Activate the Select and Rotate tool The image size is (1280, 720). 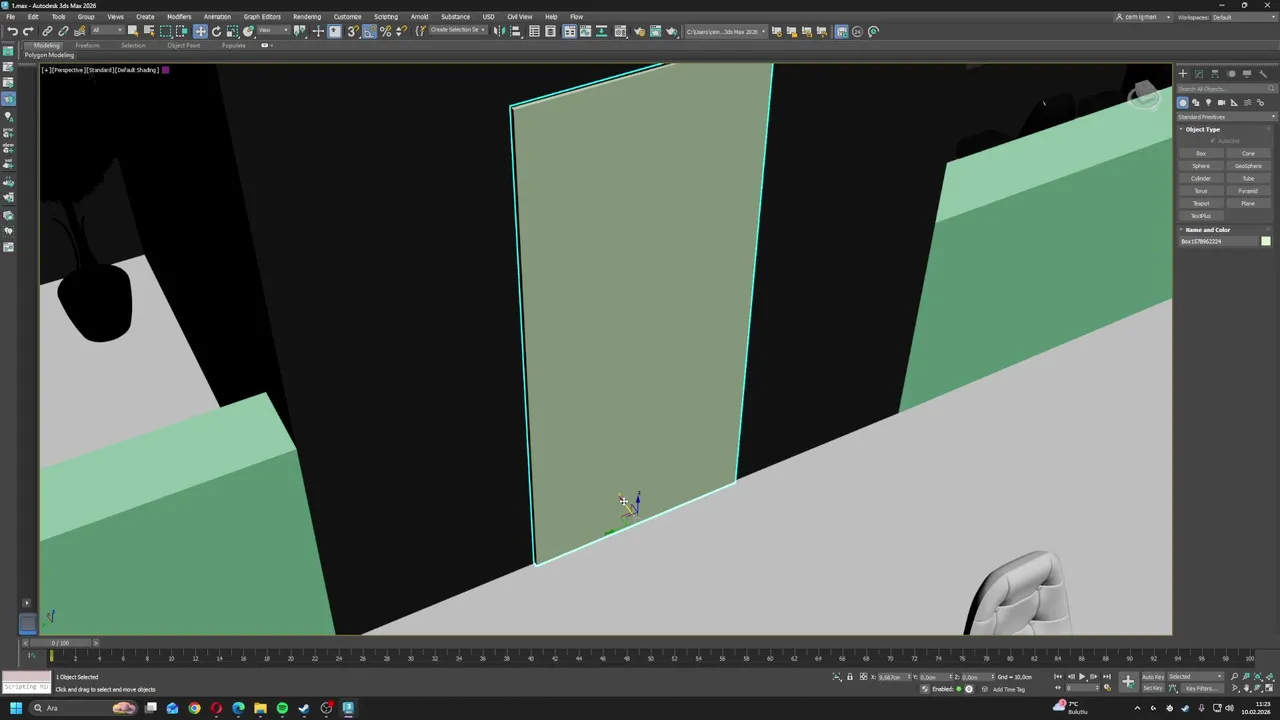click(x=216, y=31)
